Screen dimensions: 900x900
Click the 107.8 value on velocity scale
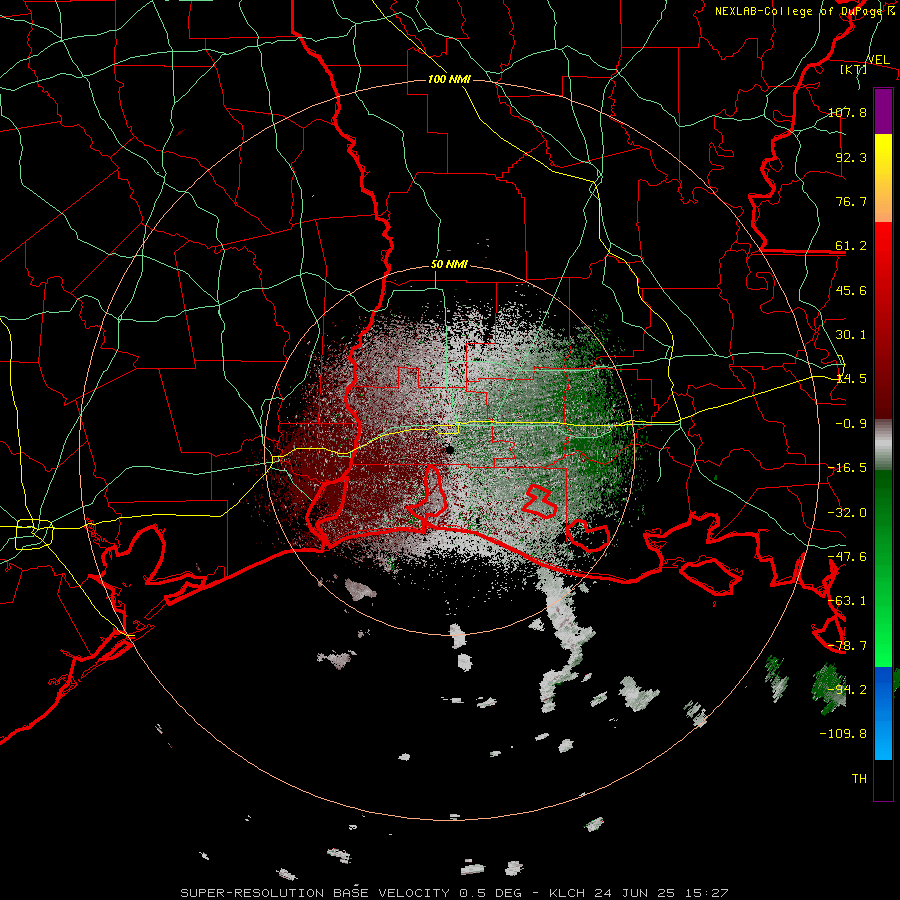[x=847, y=112]
